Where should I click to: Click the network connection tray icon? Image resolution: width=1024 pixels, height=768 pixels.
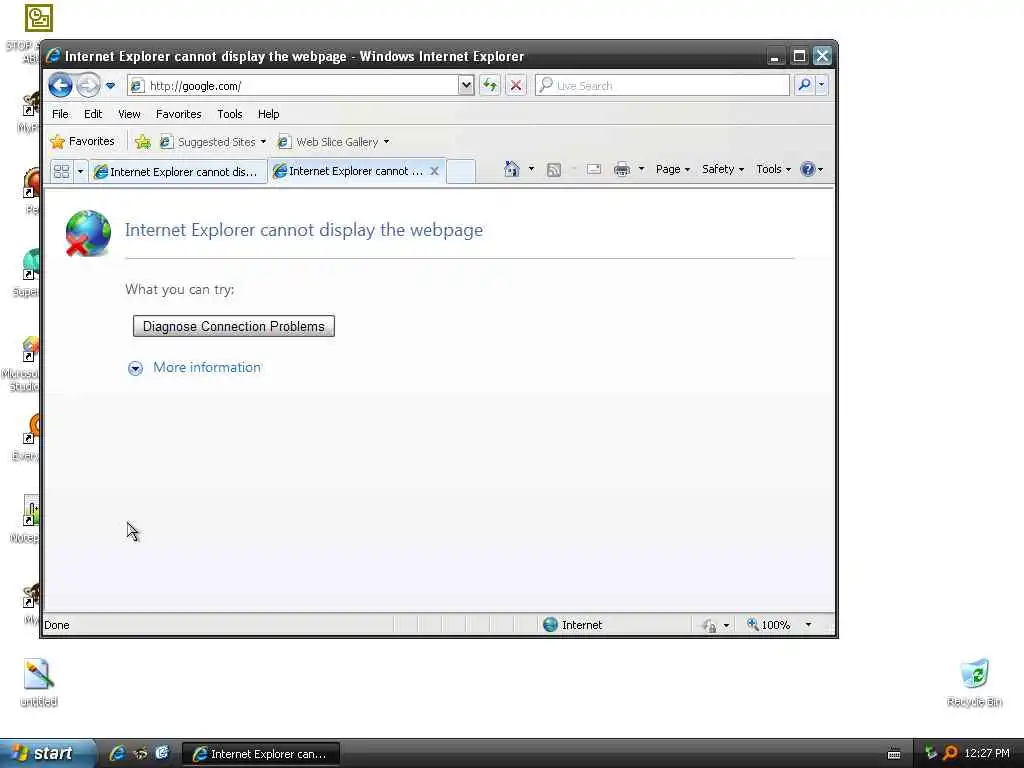pyautogui.click(x=931, y=753)
